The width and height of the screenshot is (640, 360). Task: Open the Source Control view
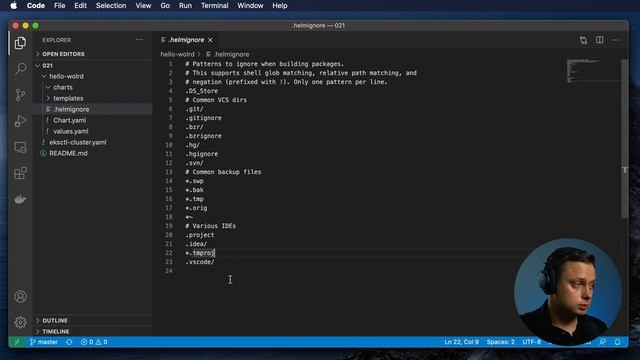(x=20, y=95)
